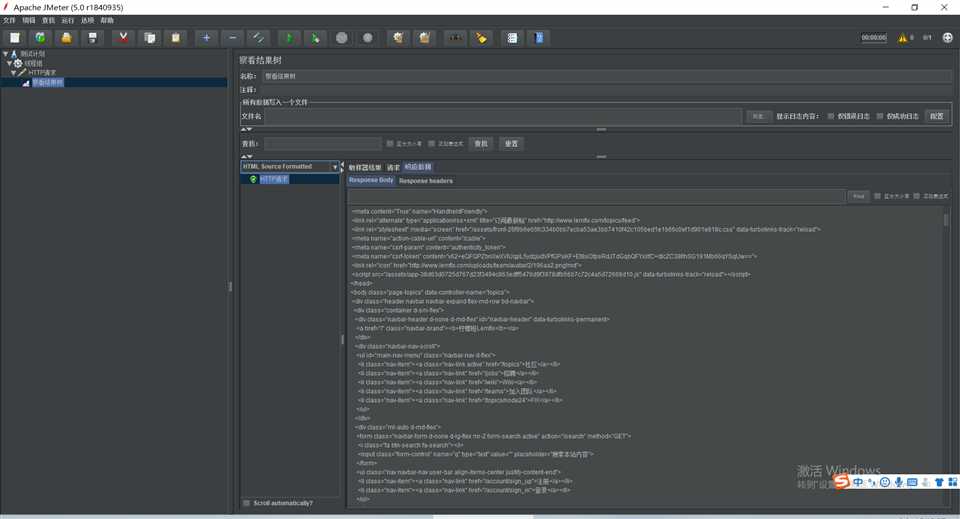Image resolution: width=960 pixels, height=519 pixels.
Task: Enable Scroll automatically? checkbox
Action: point(246,503)
